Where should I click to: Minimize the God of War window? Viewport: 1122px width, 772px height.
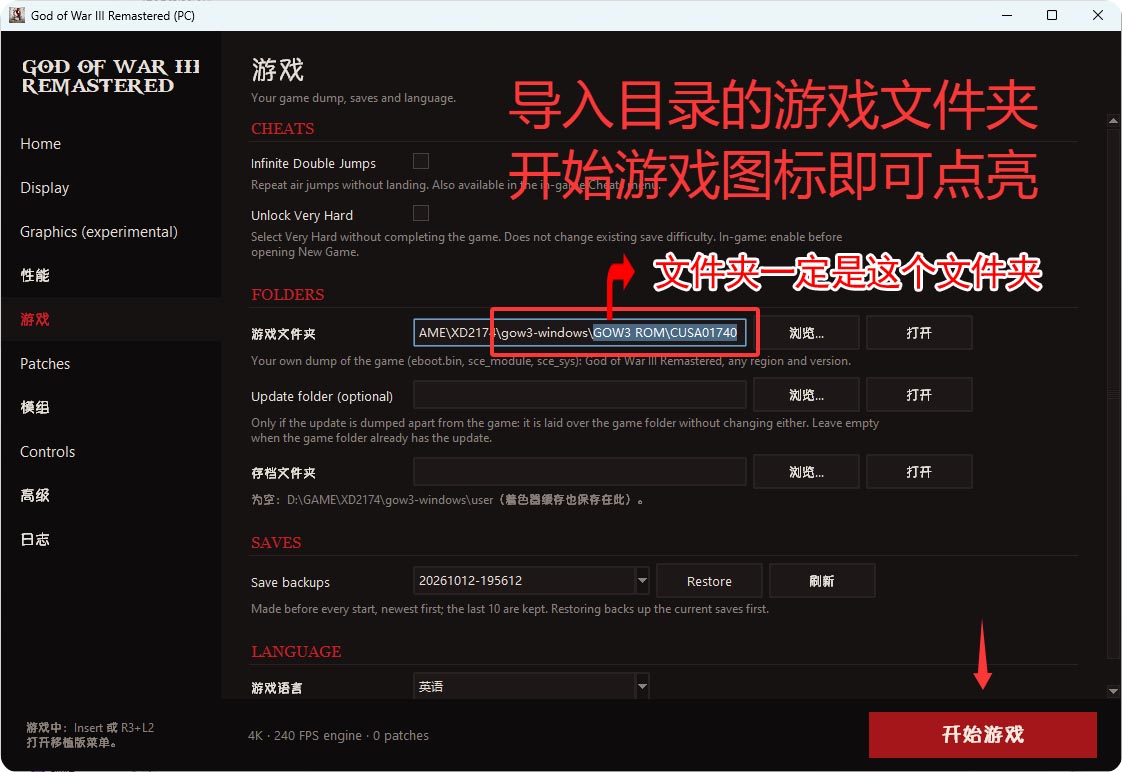[x=1007, y=15]
